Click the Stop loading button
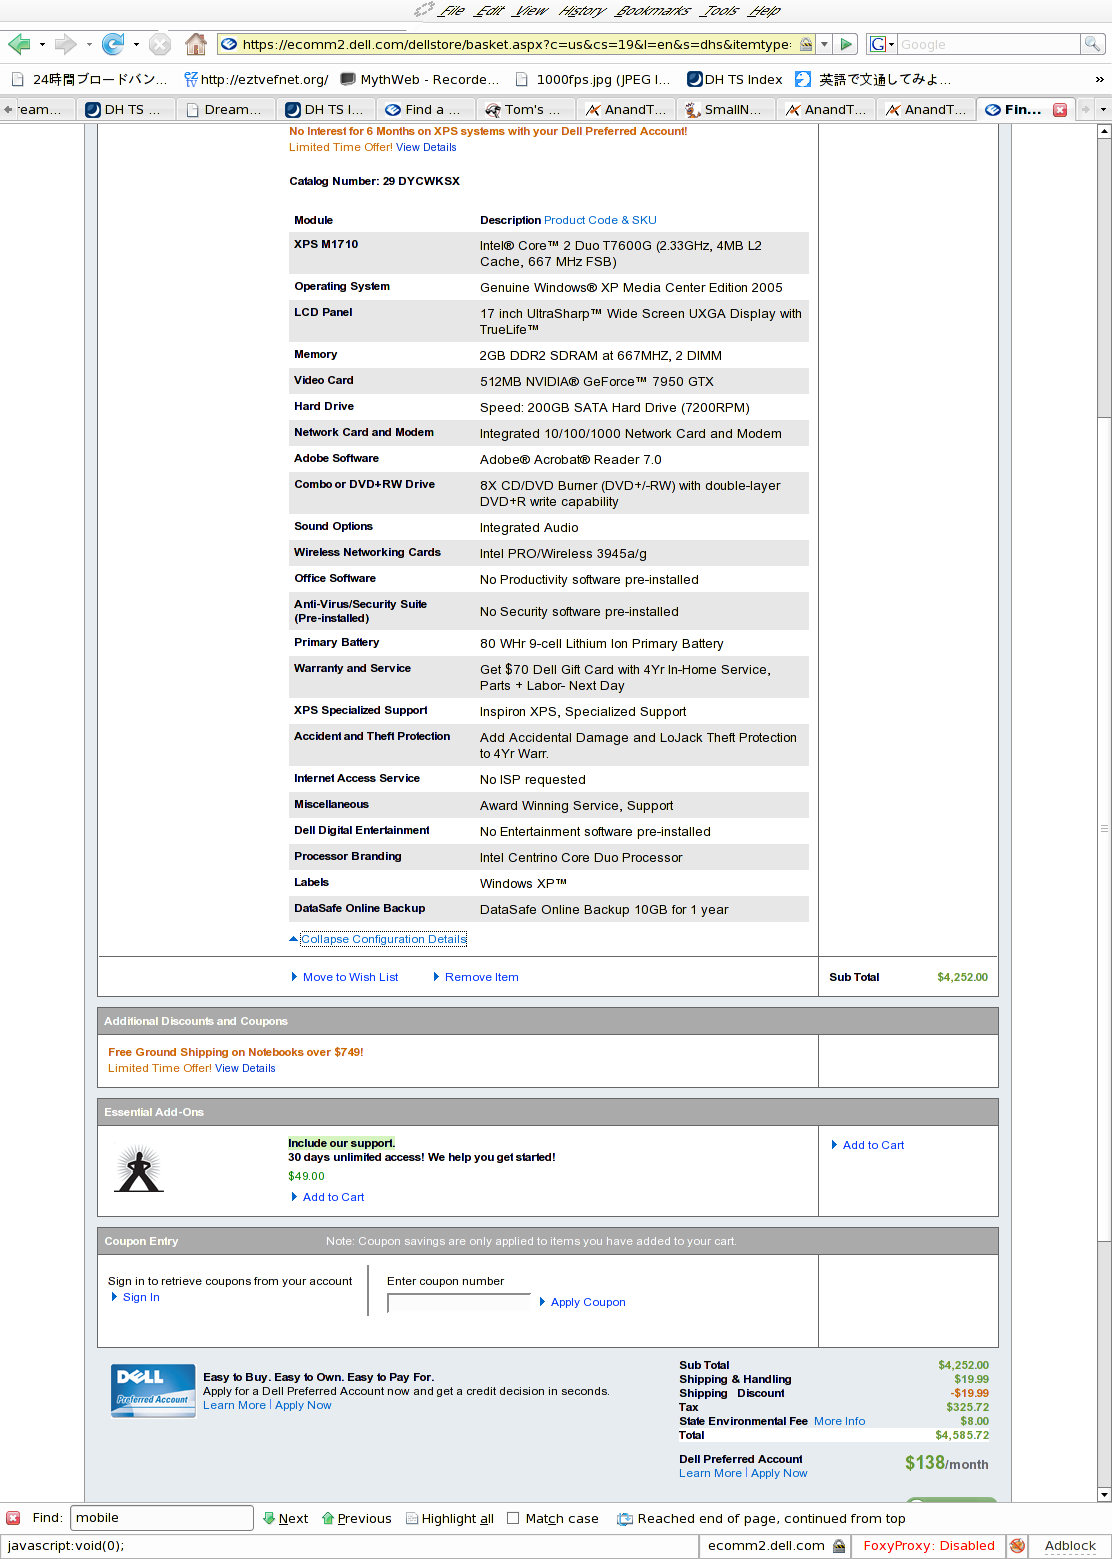Viewport: 1112px width, 1559px height. click(160, 44)
